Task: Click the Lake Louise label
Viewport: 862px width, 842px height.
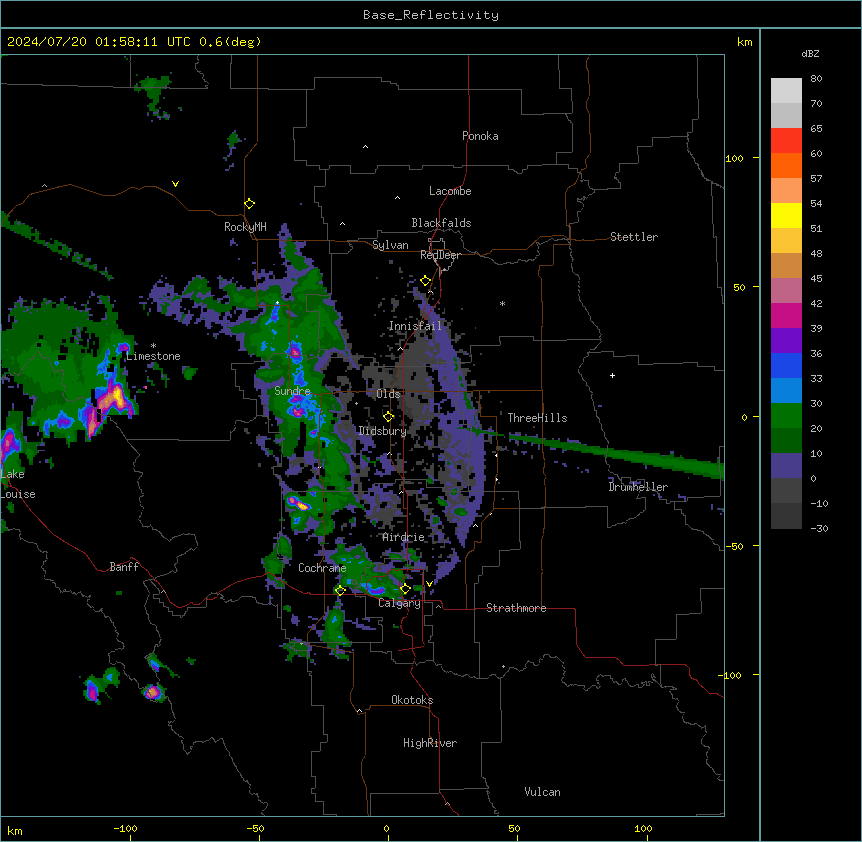Action: click(x=18, y=484)
